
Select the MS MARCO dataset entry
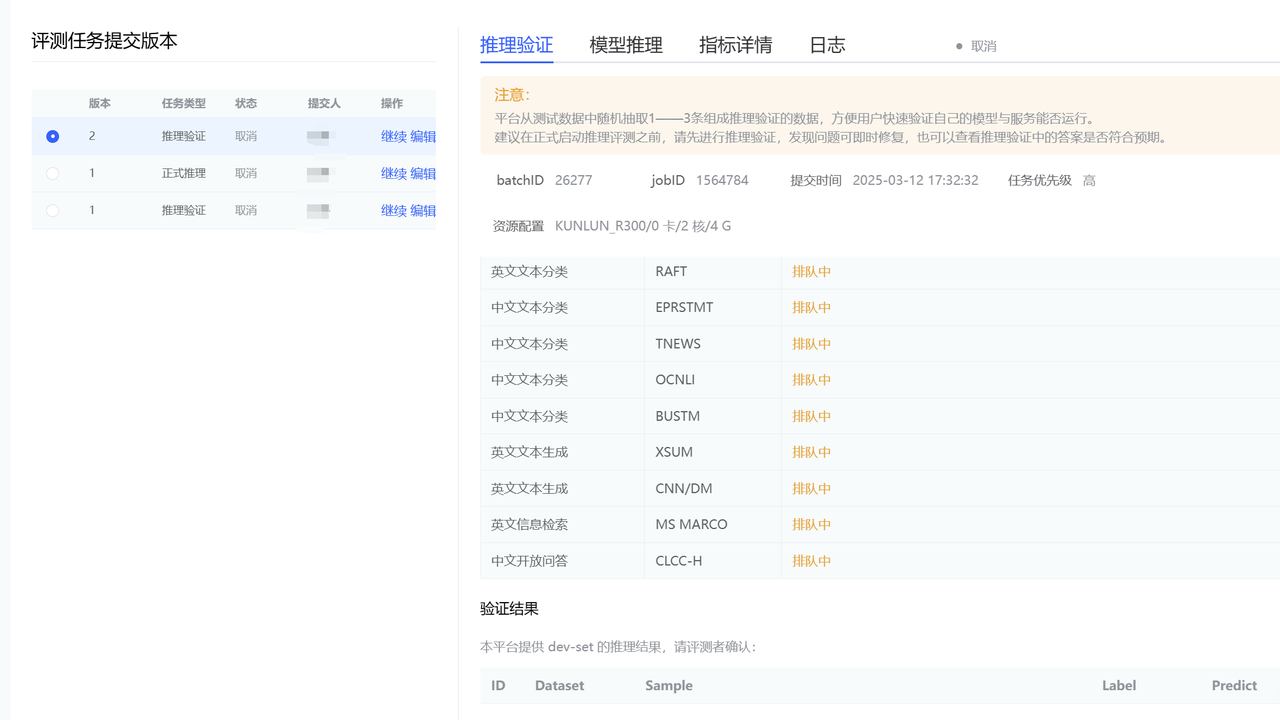(691, 524)
